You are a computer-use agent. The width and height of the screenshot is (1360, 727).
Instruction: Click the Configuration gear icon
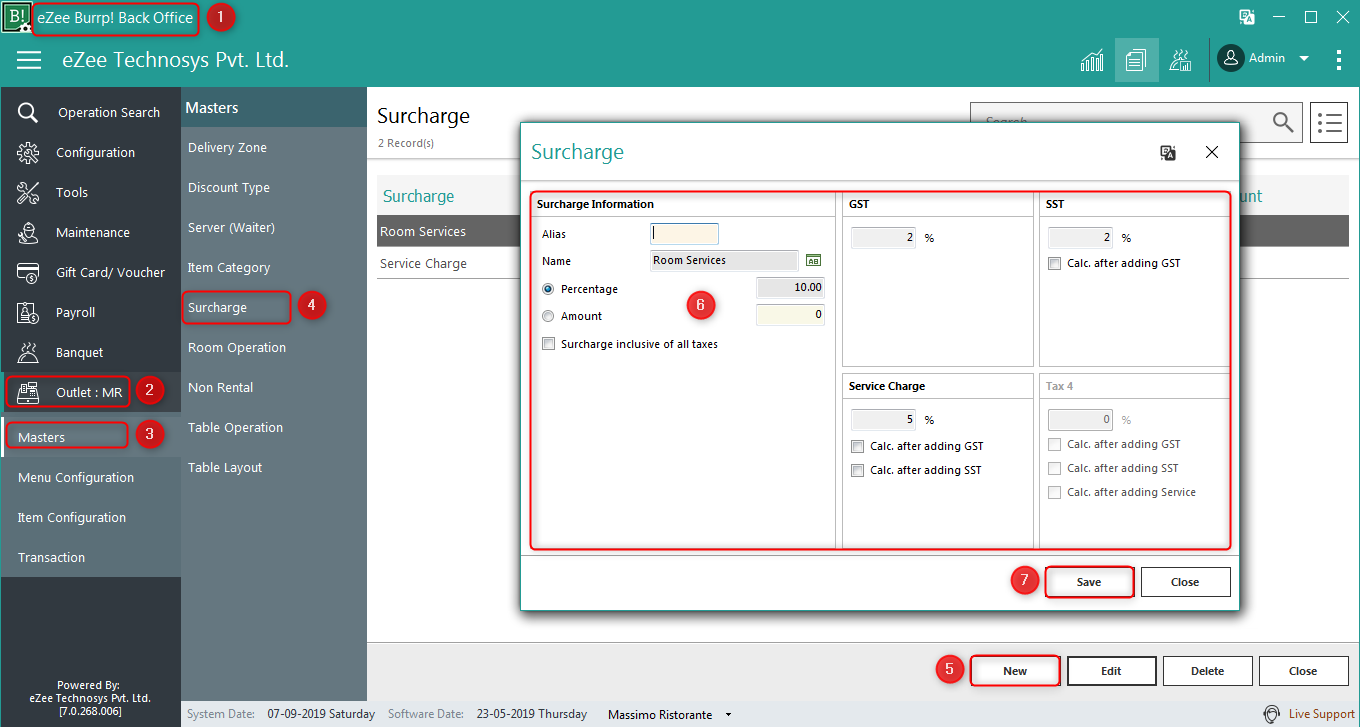click(28, 153)
